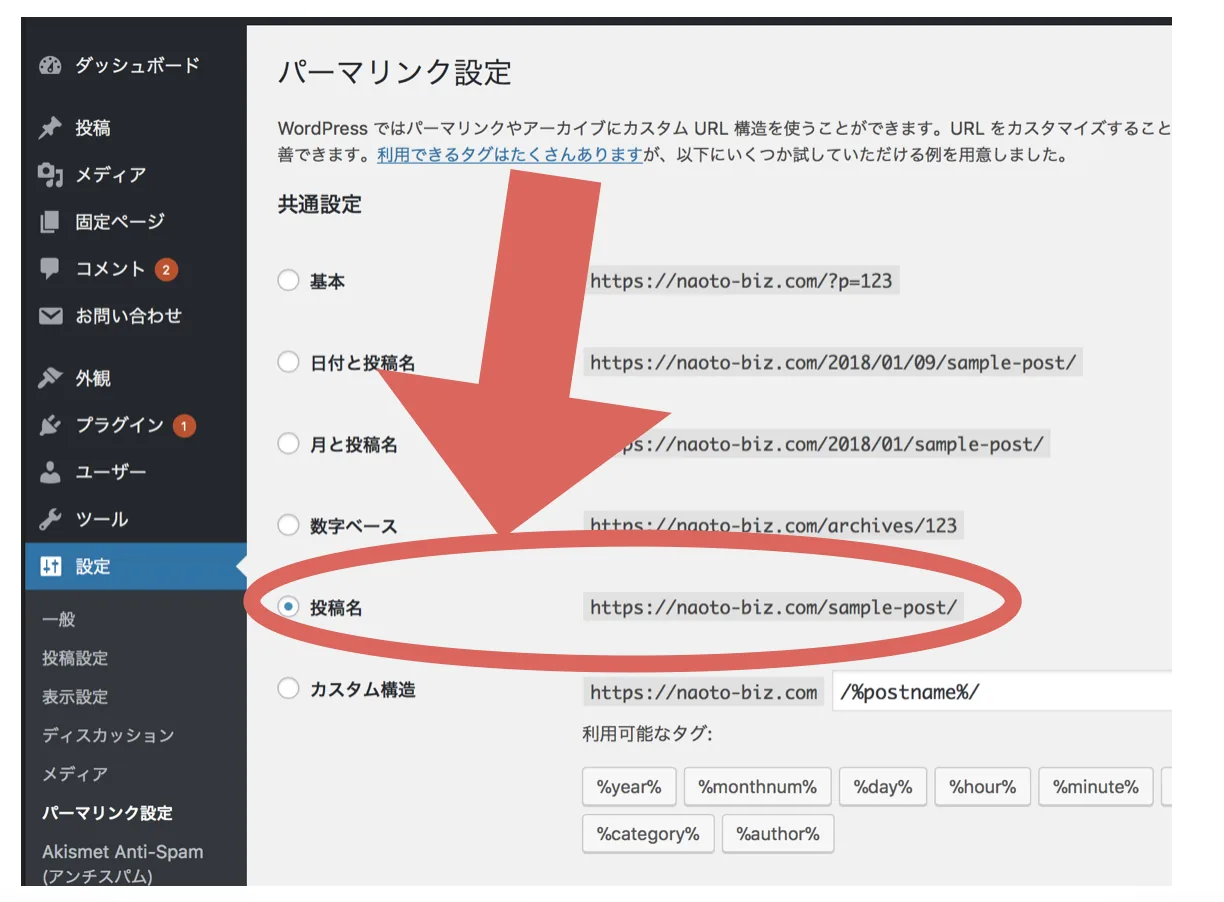Follow the 利用できるタグはたくさんあります link
1224x902 pixels.
pos(510,155)
